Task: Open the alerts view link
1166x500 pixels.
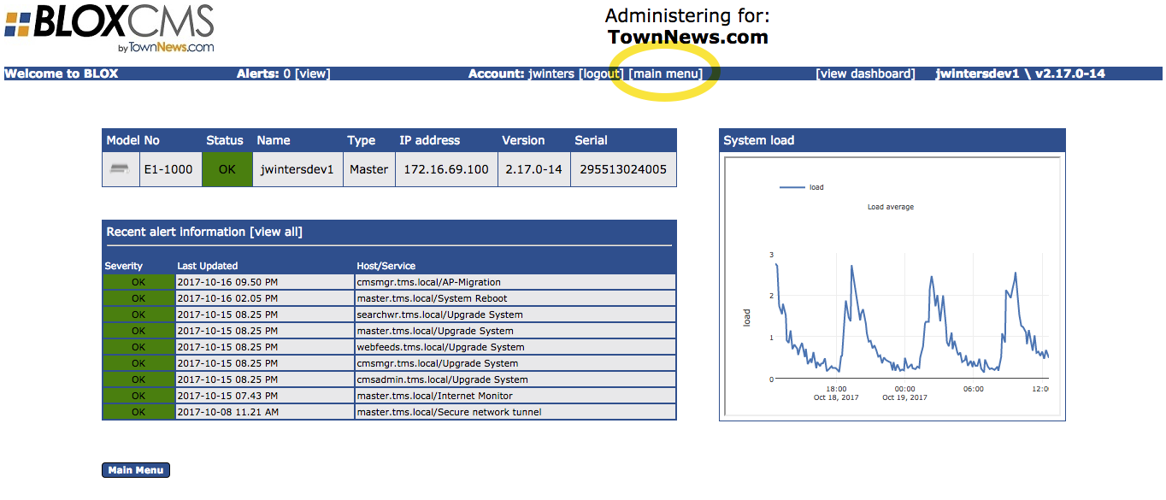Action: (312, 74)
